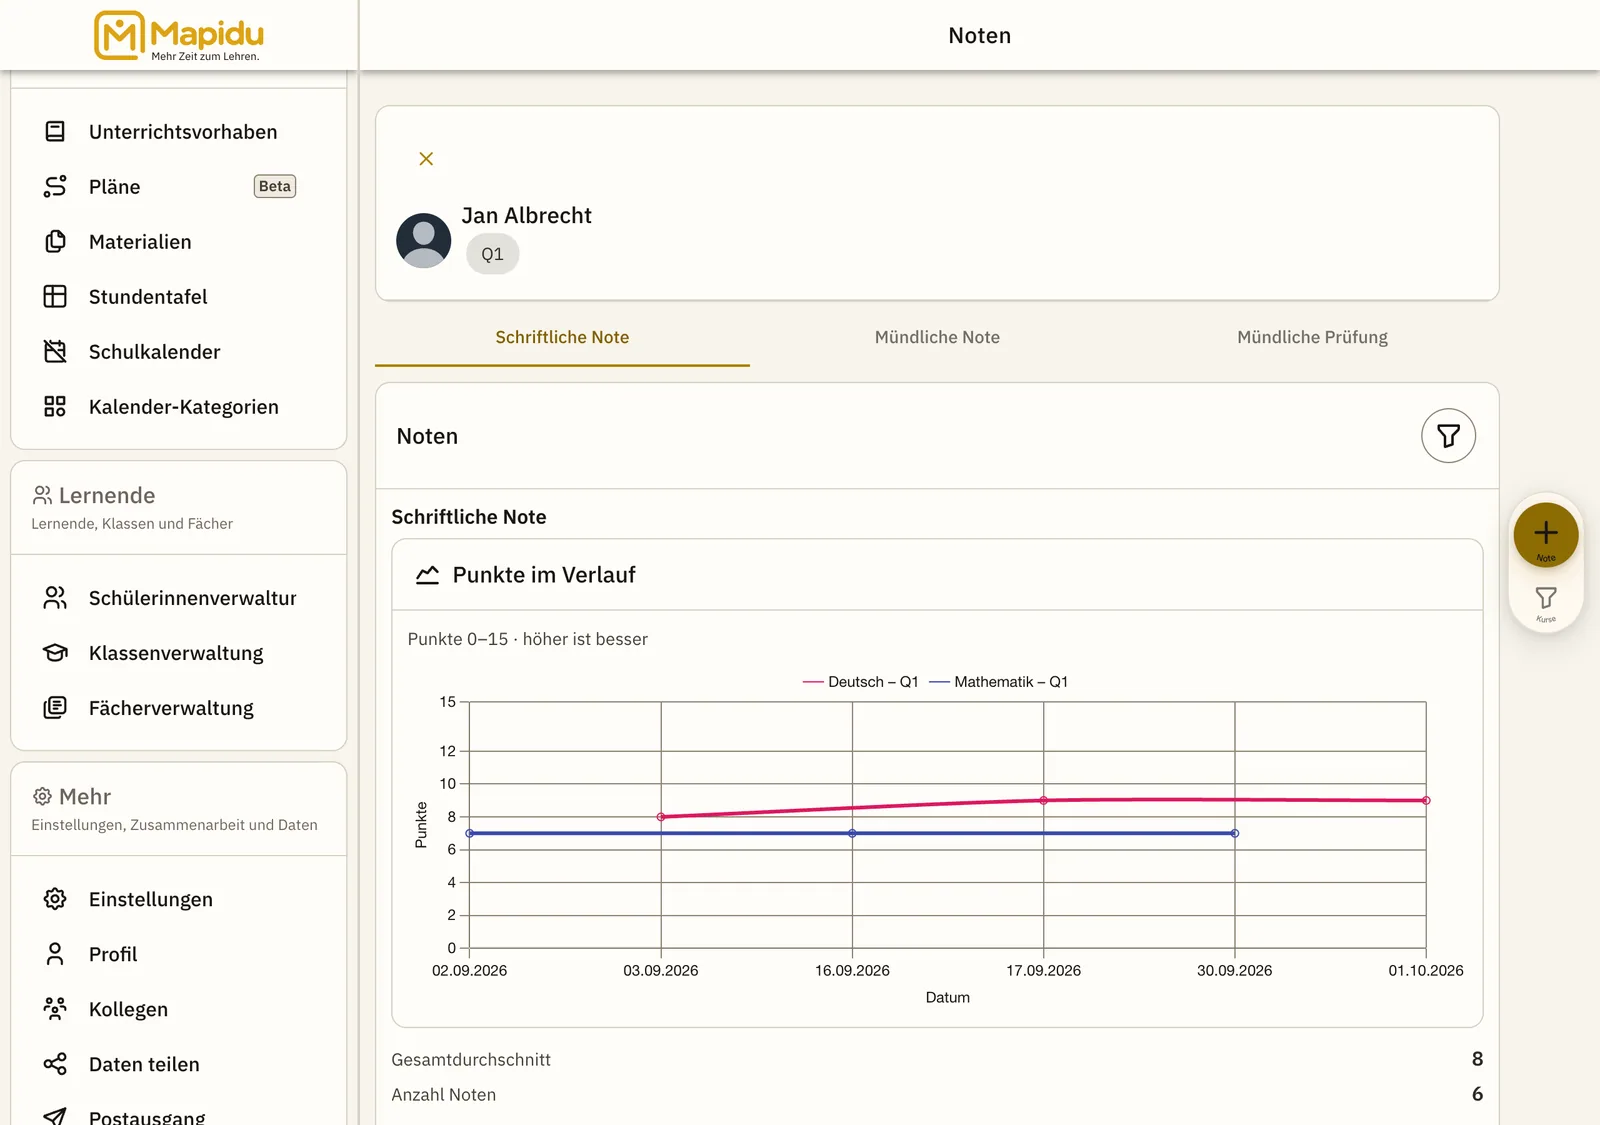Open the Einstellungen gear icon
1600x1125 pixels.
(x=55, y=899)
